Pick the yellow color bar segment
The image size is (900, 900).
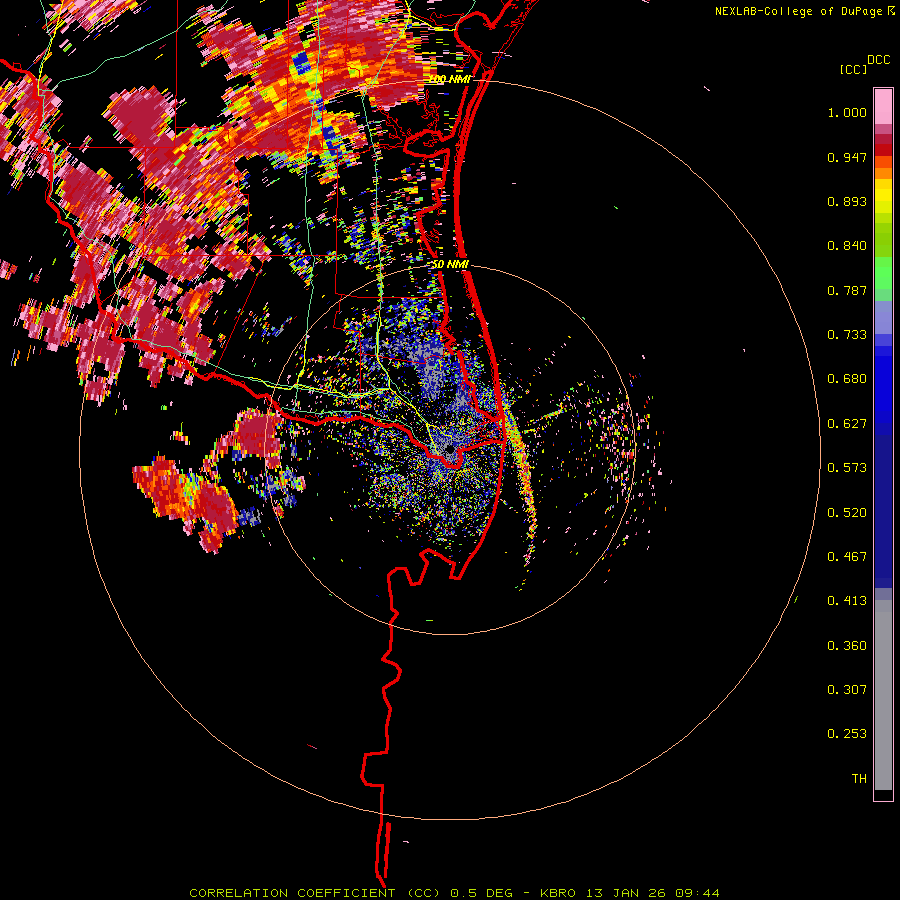[x=883, y=197]
